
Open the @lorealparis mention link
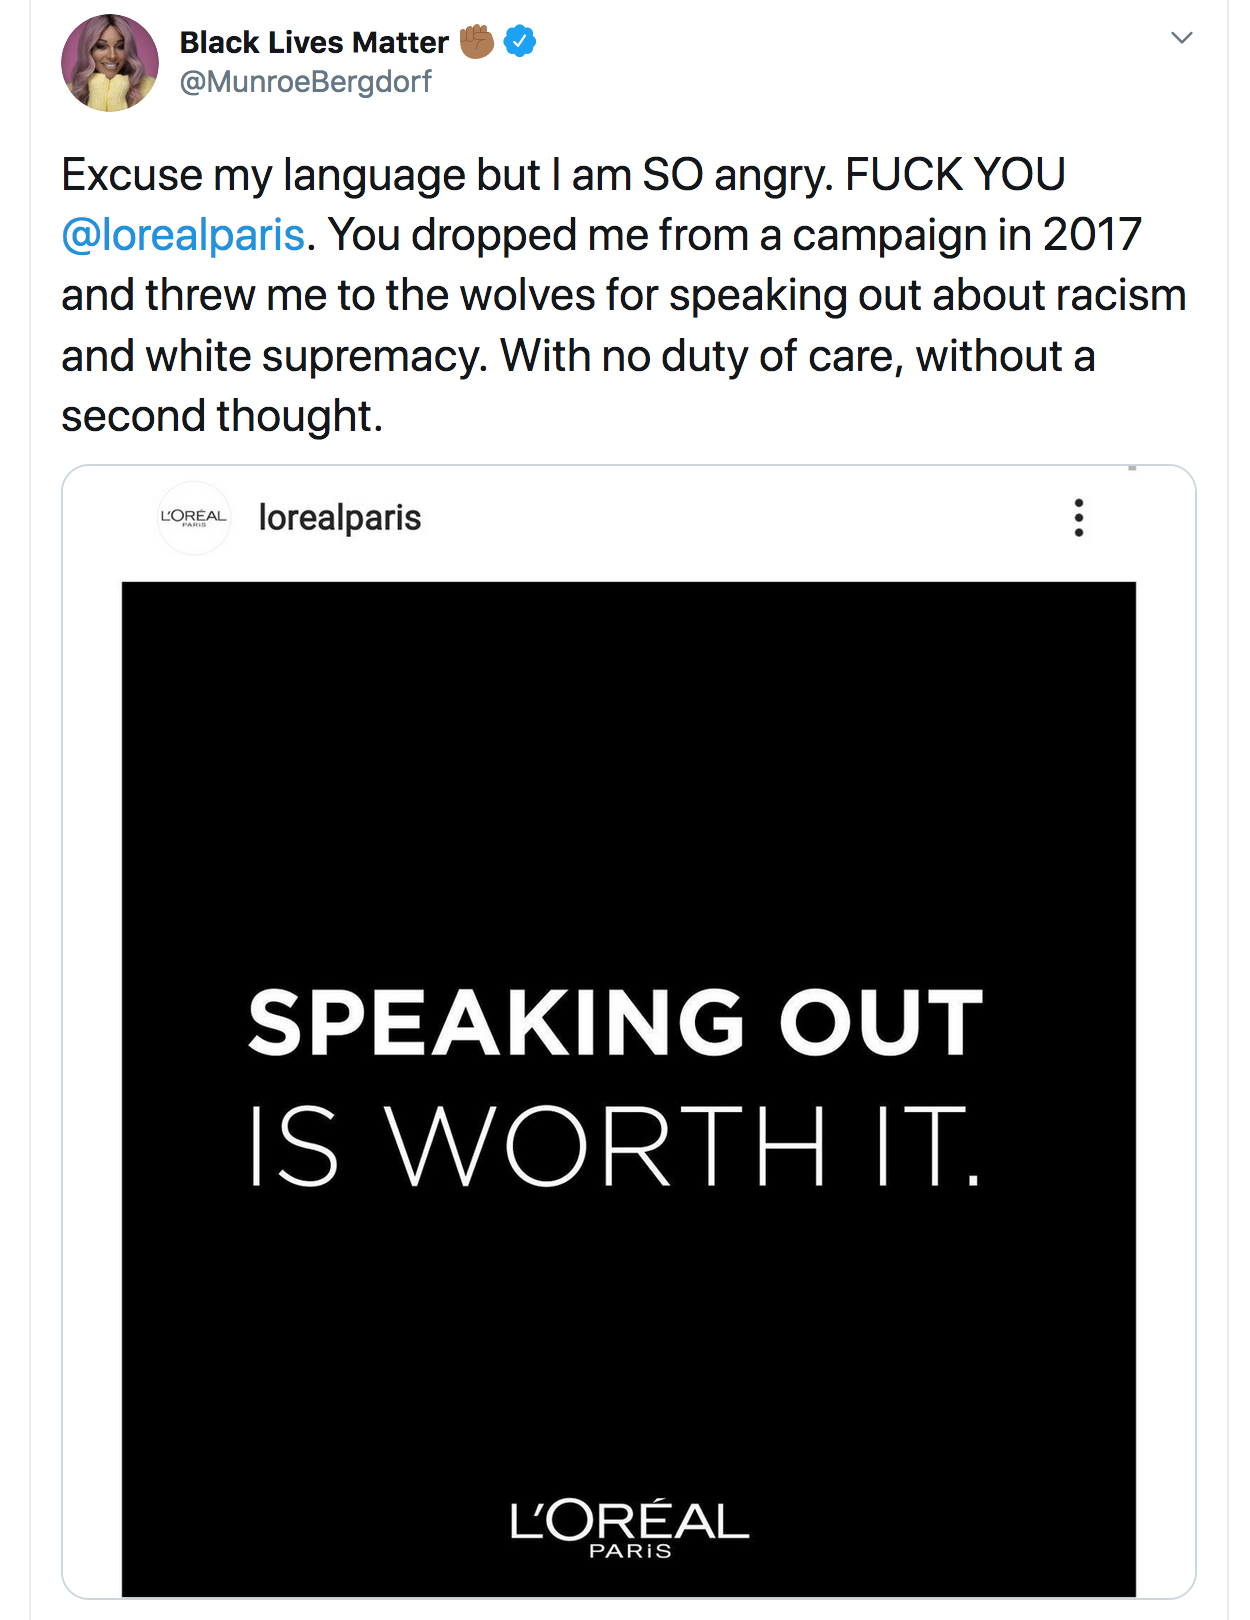183,235
